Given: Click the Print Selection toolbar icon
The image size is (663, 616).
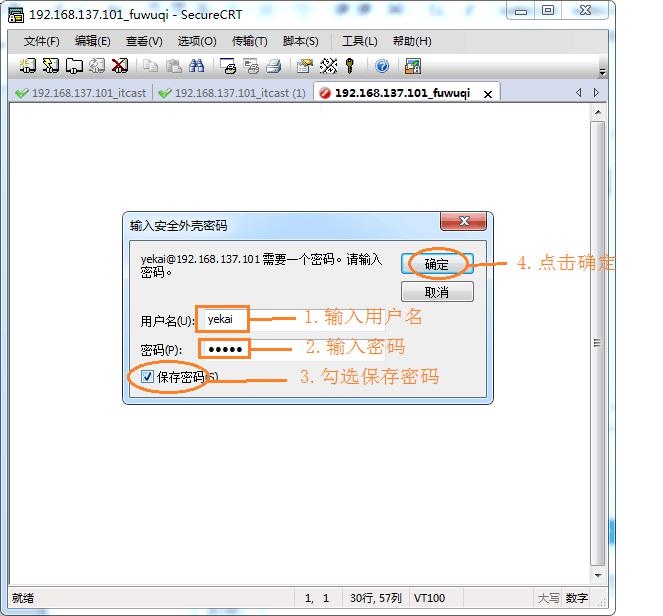Looking at the screenshot, I should click(x=251, y=66).
